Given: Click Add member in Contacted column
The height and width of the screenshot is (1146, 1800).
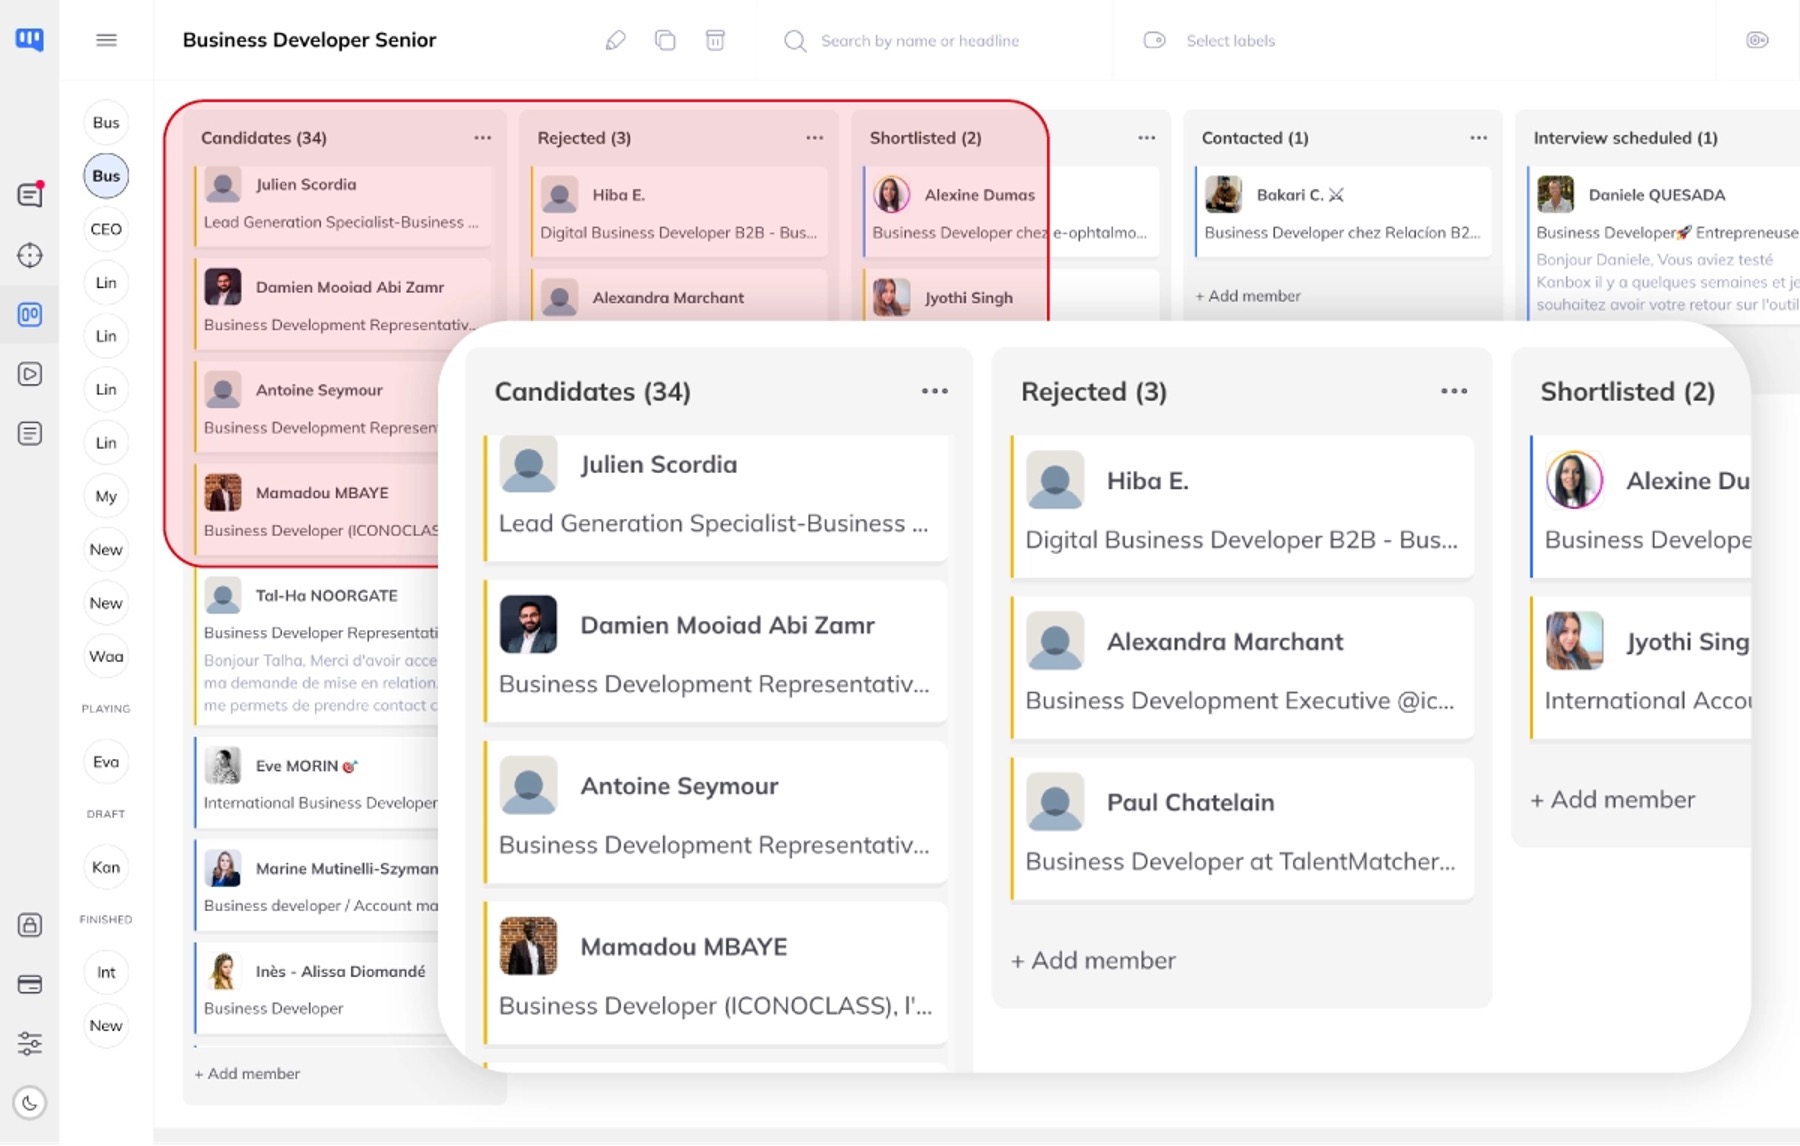Looking at the screenshot, I should click(1248, 296).
